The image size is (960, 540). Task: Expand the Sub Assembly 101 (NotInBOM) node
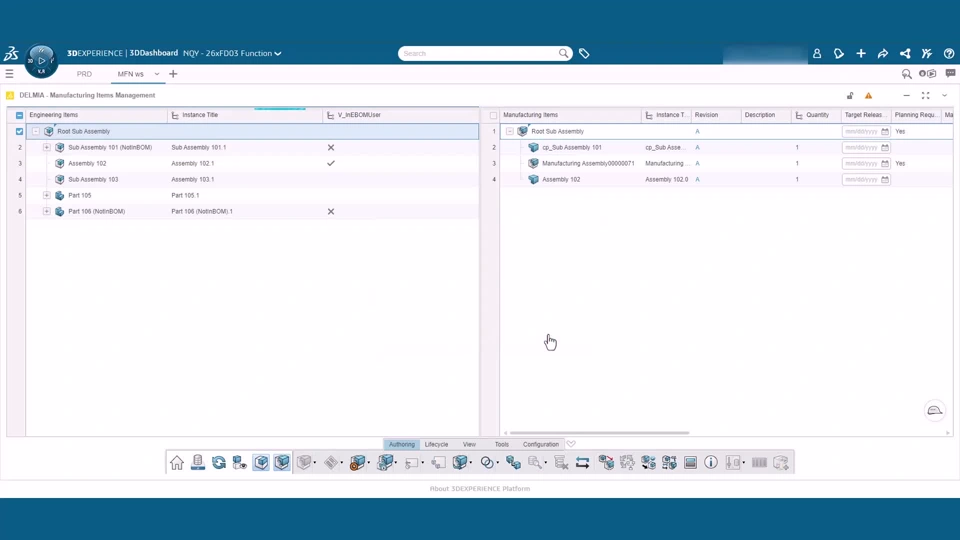pyautogui.click(x=47, y=148)
